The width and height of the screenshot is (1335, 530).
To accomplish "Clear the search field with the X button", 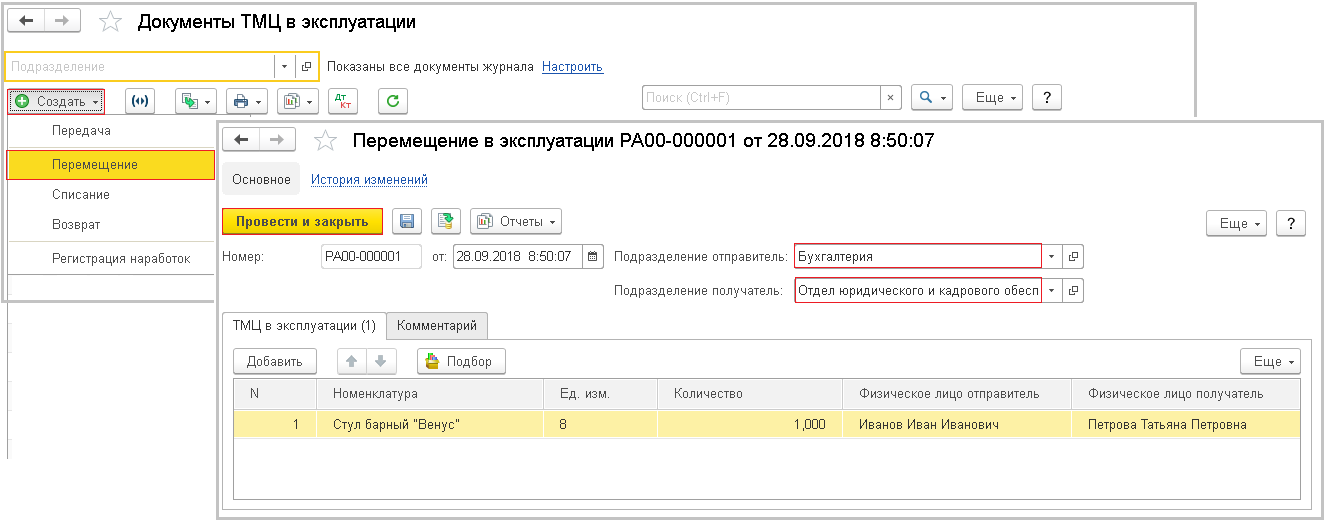I will click(x=890, y=97).
